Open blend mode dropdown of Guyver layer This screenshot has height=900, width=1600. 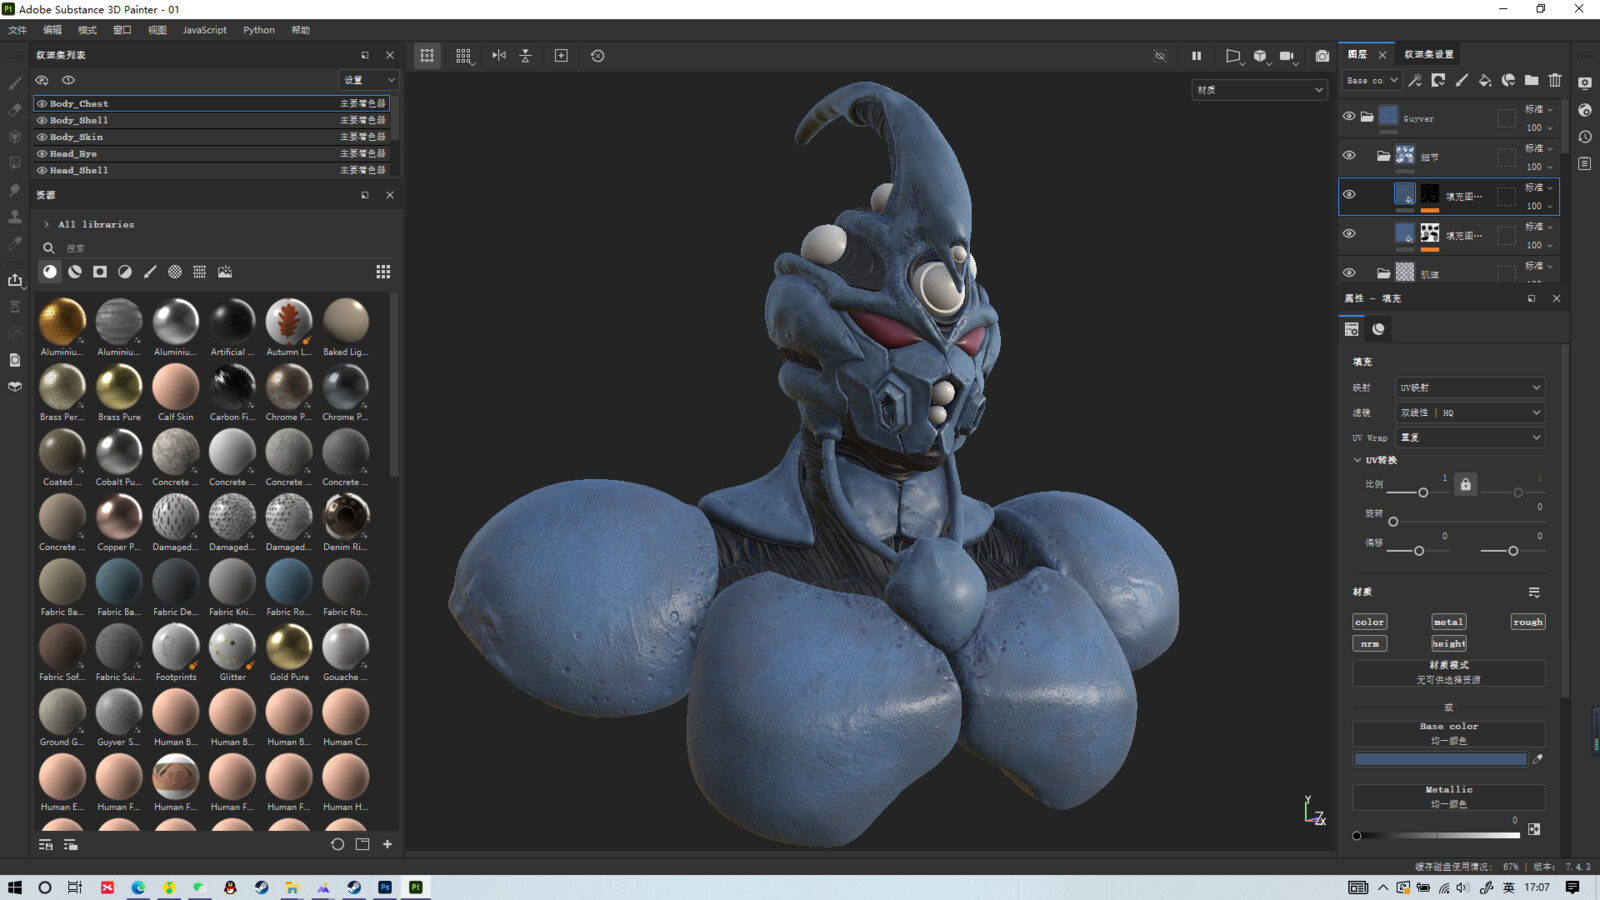(1539, 109)
